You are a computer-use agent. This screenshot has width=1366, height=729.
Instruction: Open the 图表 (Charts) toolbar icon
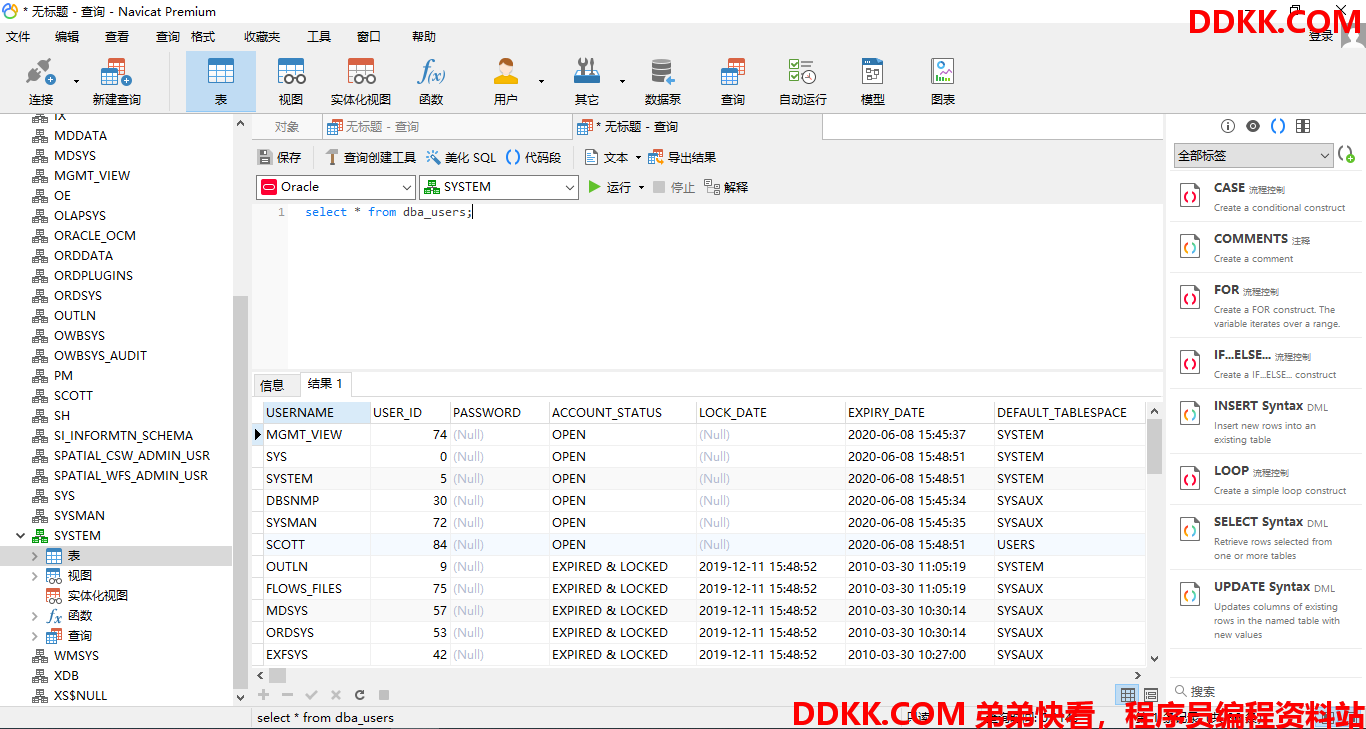pyautogui.click(x=943, y=82)
